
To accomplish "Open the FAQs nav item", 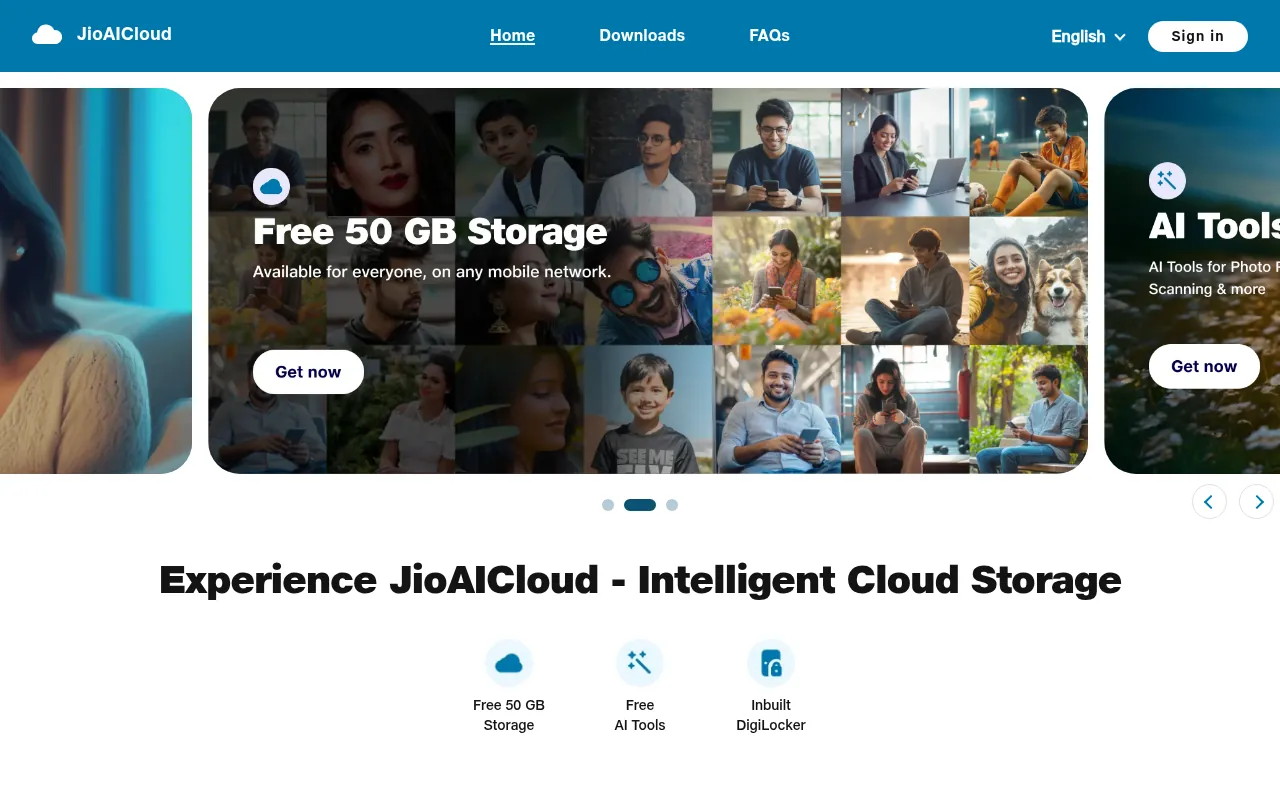I will (x=769, y=35).
